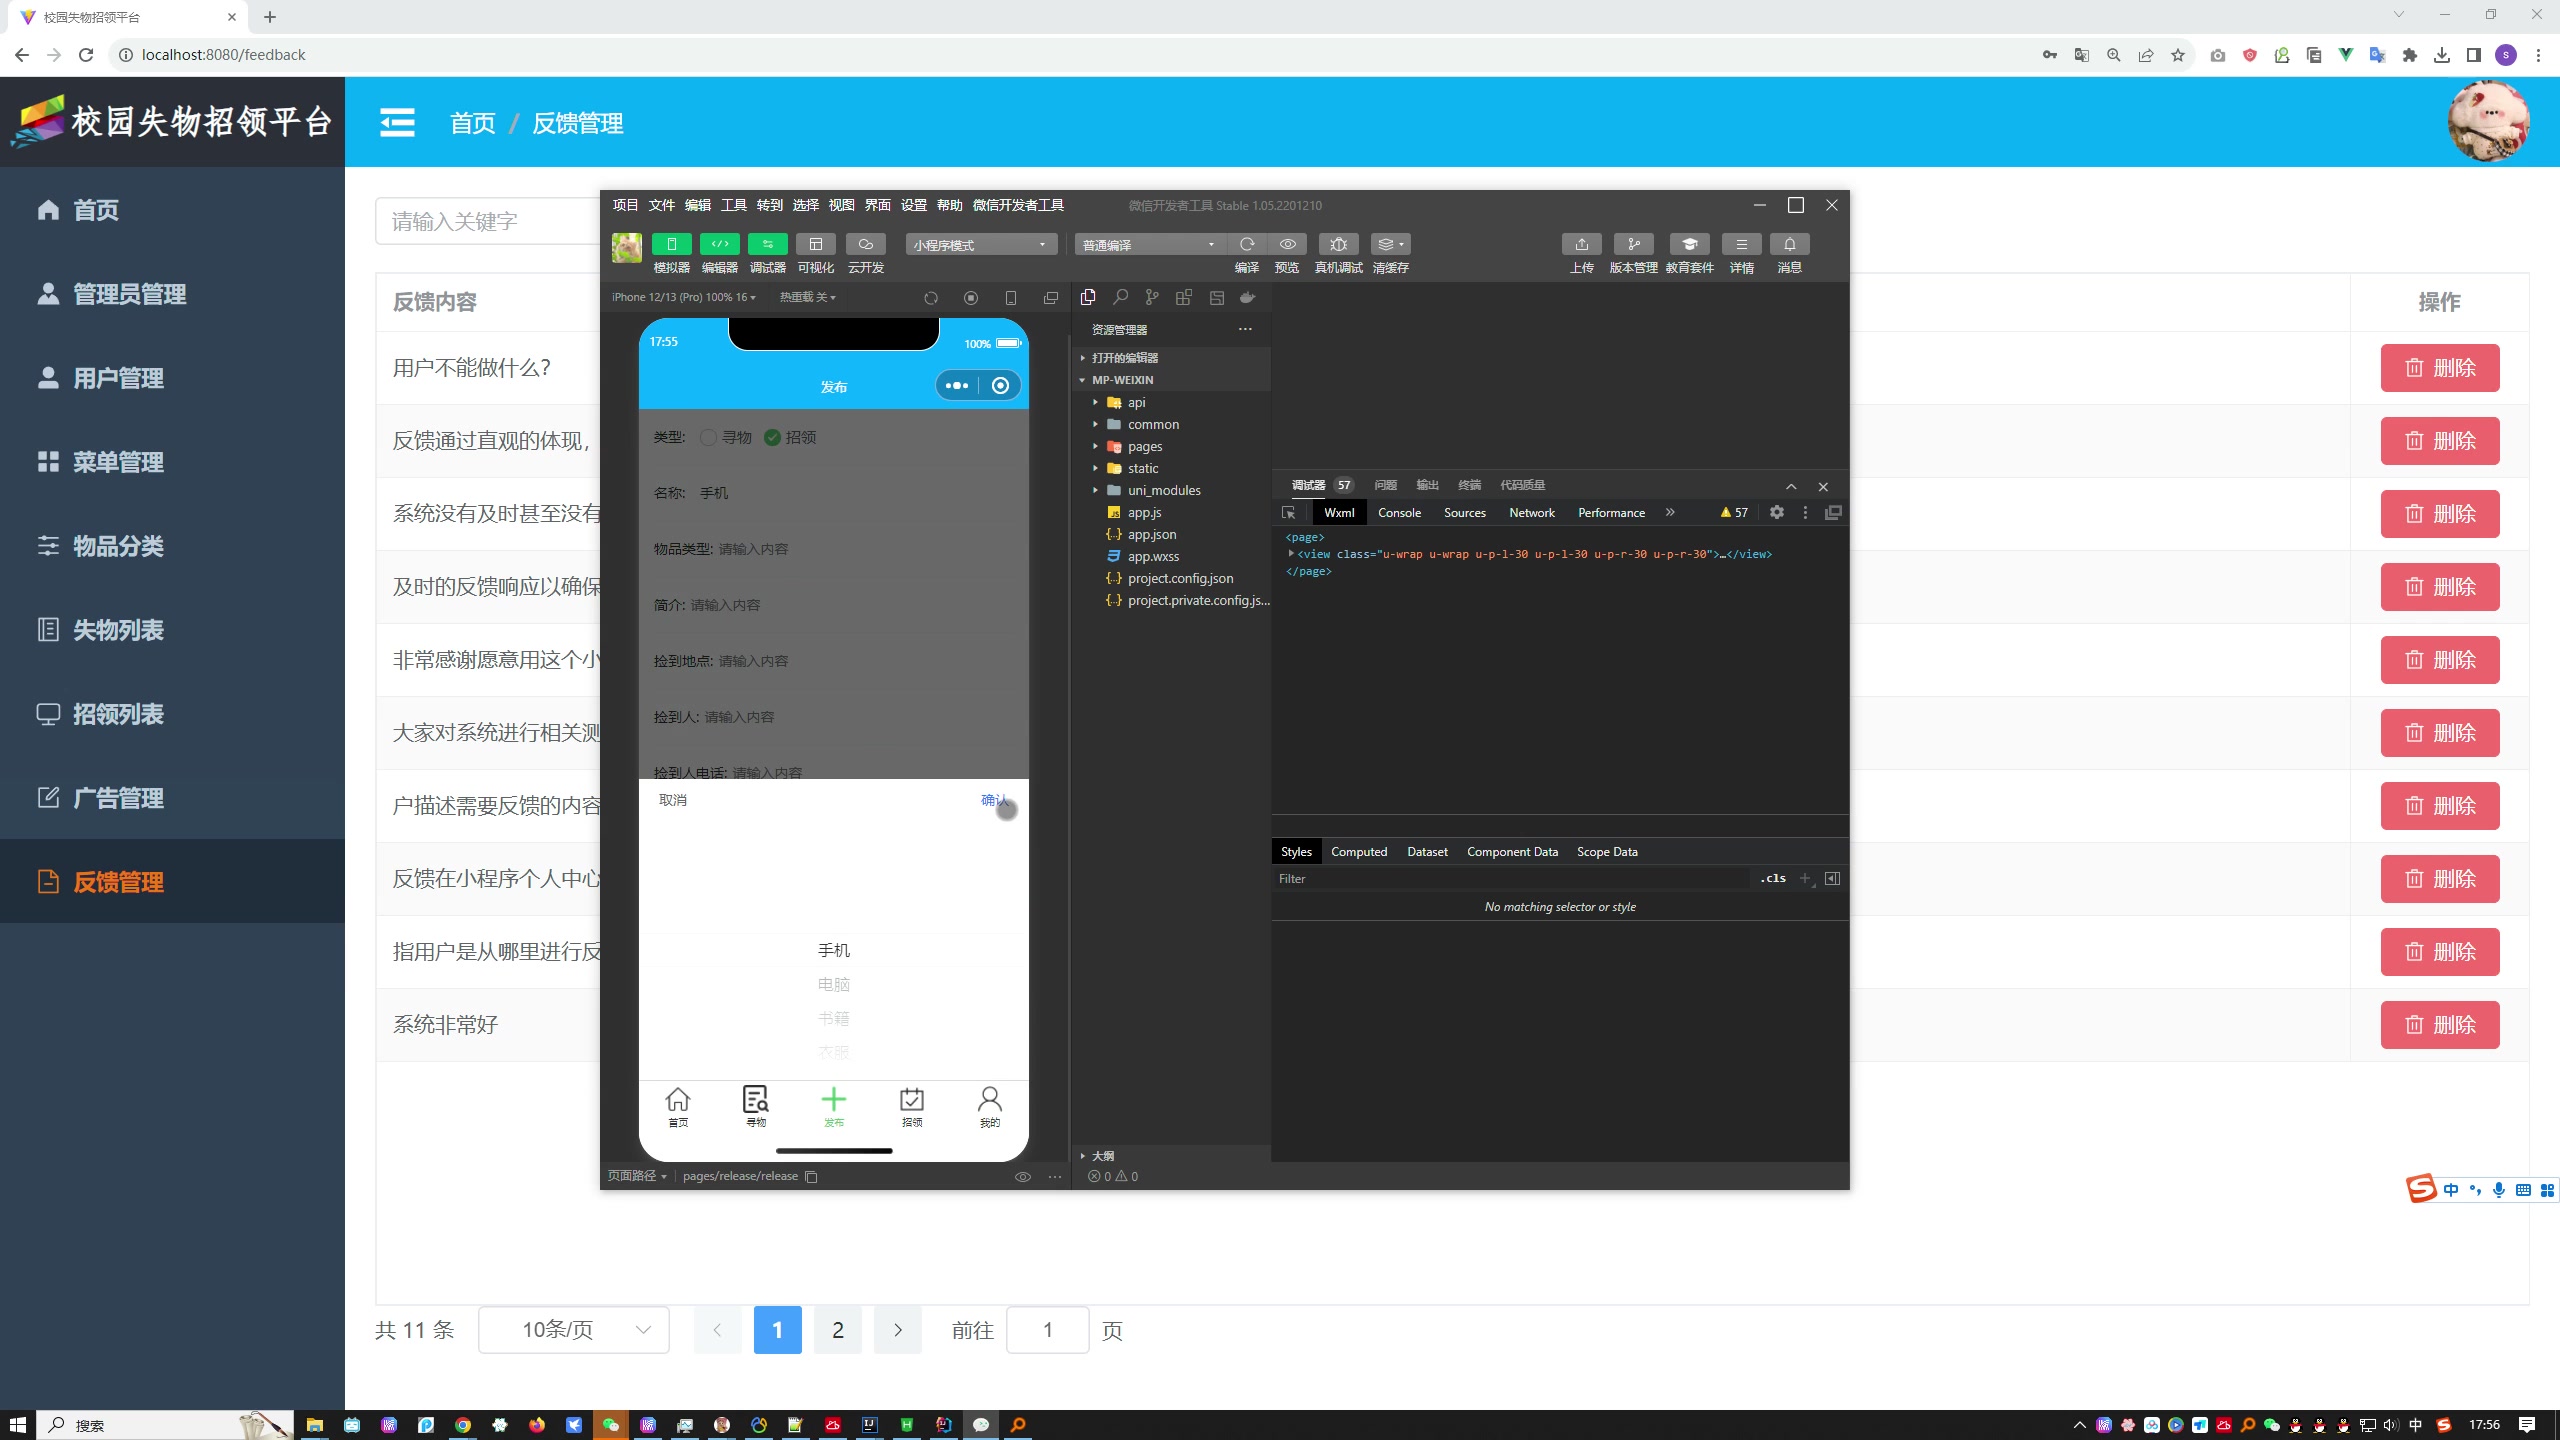
Task: Click 取消 button in release modal
Action: click(672, 800)
